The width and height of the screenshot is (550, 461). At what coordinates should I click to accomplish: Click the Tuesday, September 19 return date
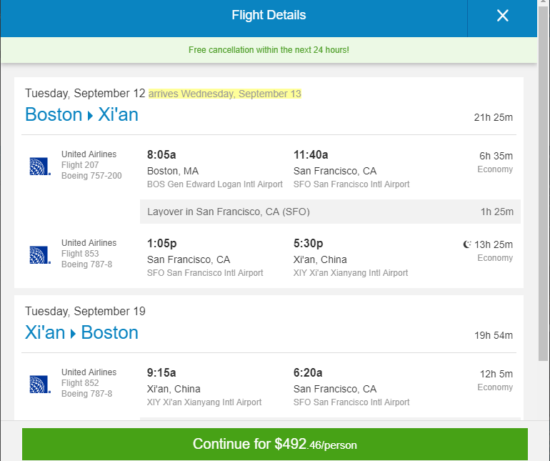pos(85,311)
